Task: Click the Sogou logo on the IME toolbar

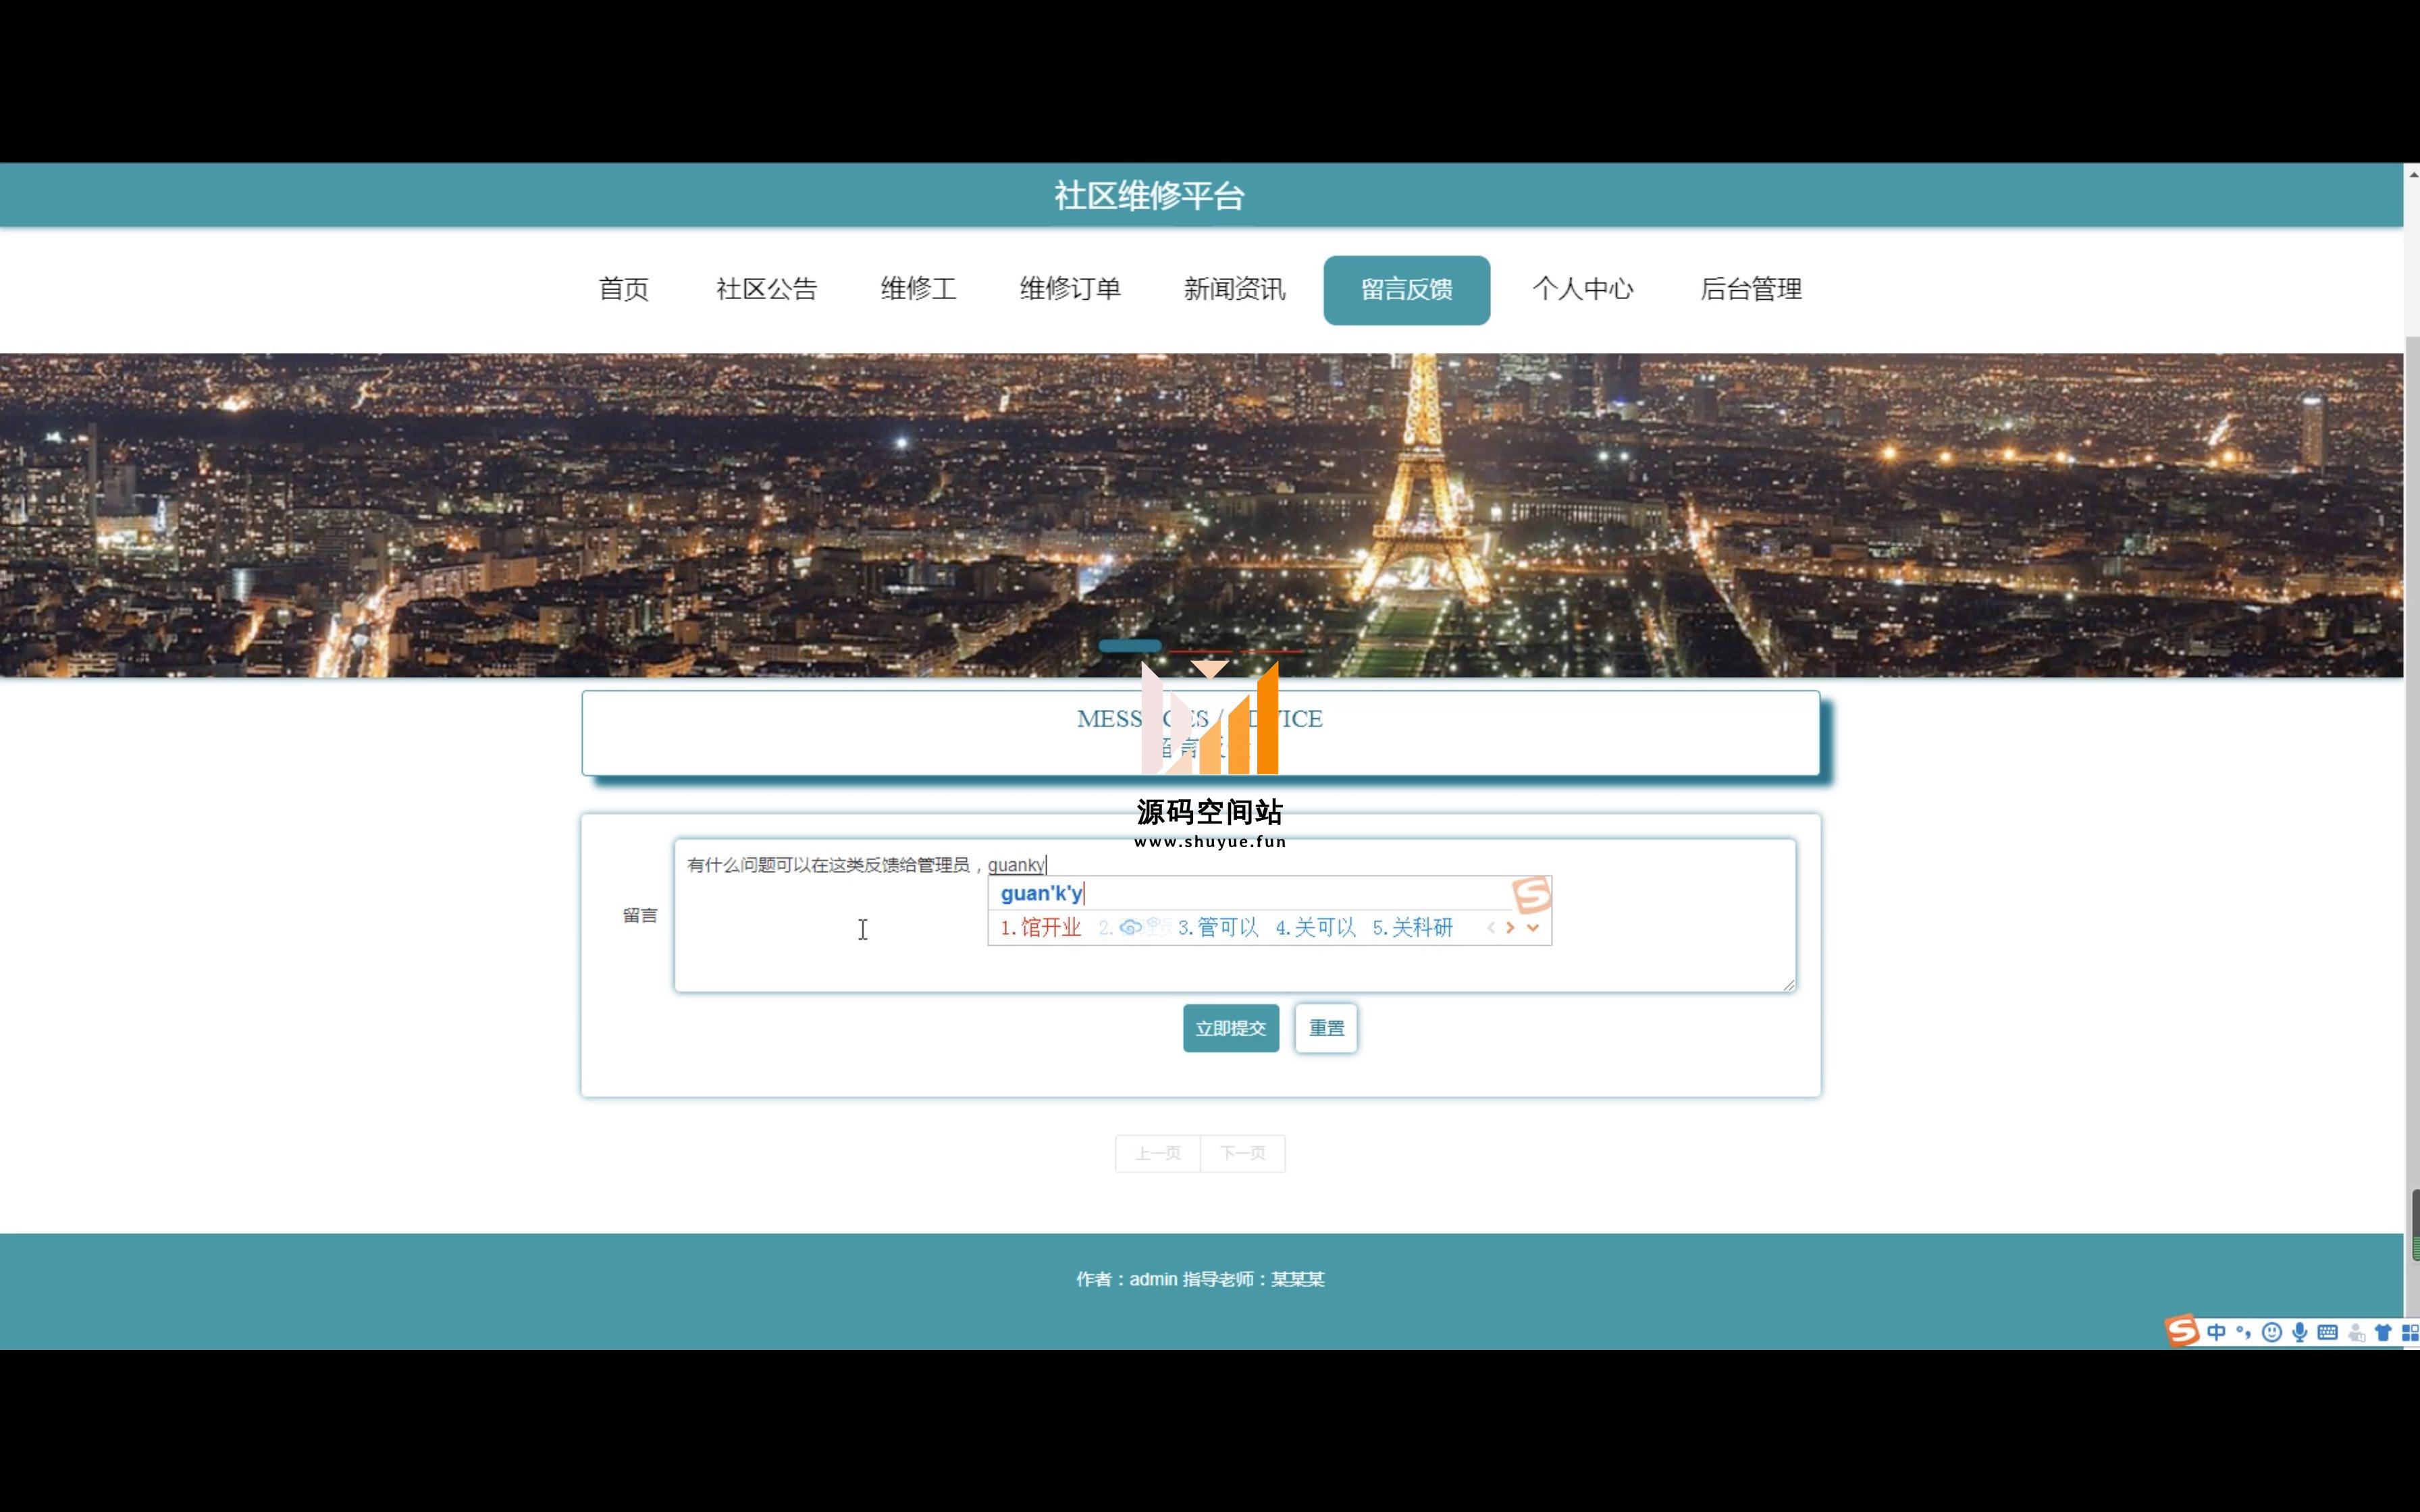Action: pyautogui.click(x=2181, y=1330)
